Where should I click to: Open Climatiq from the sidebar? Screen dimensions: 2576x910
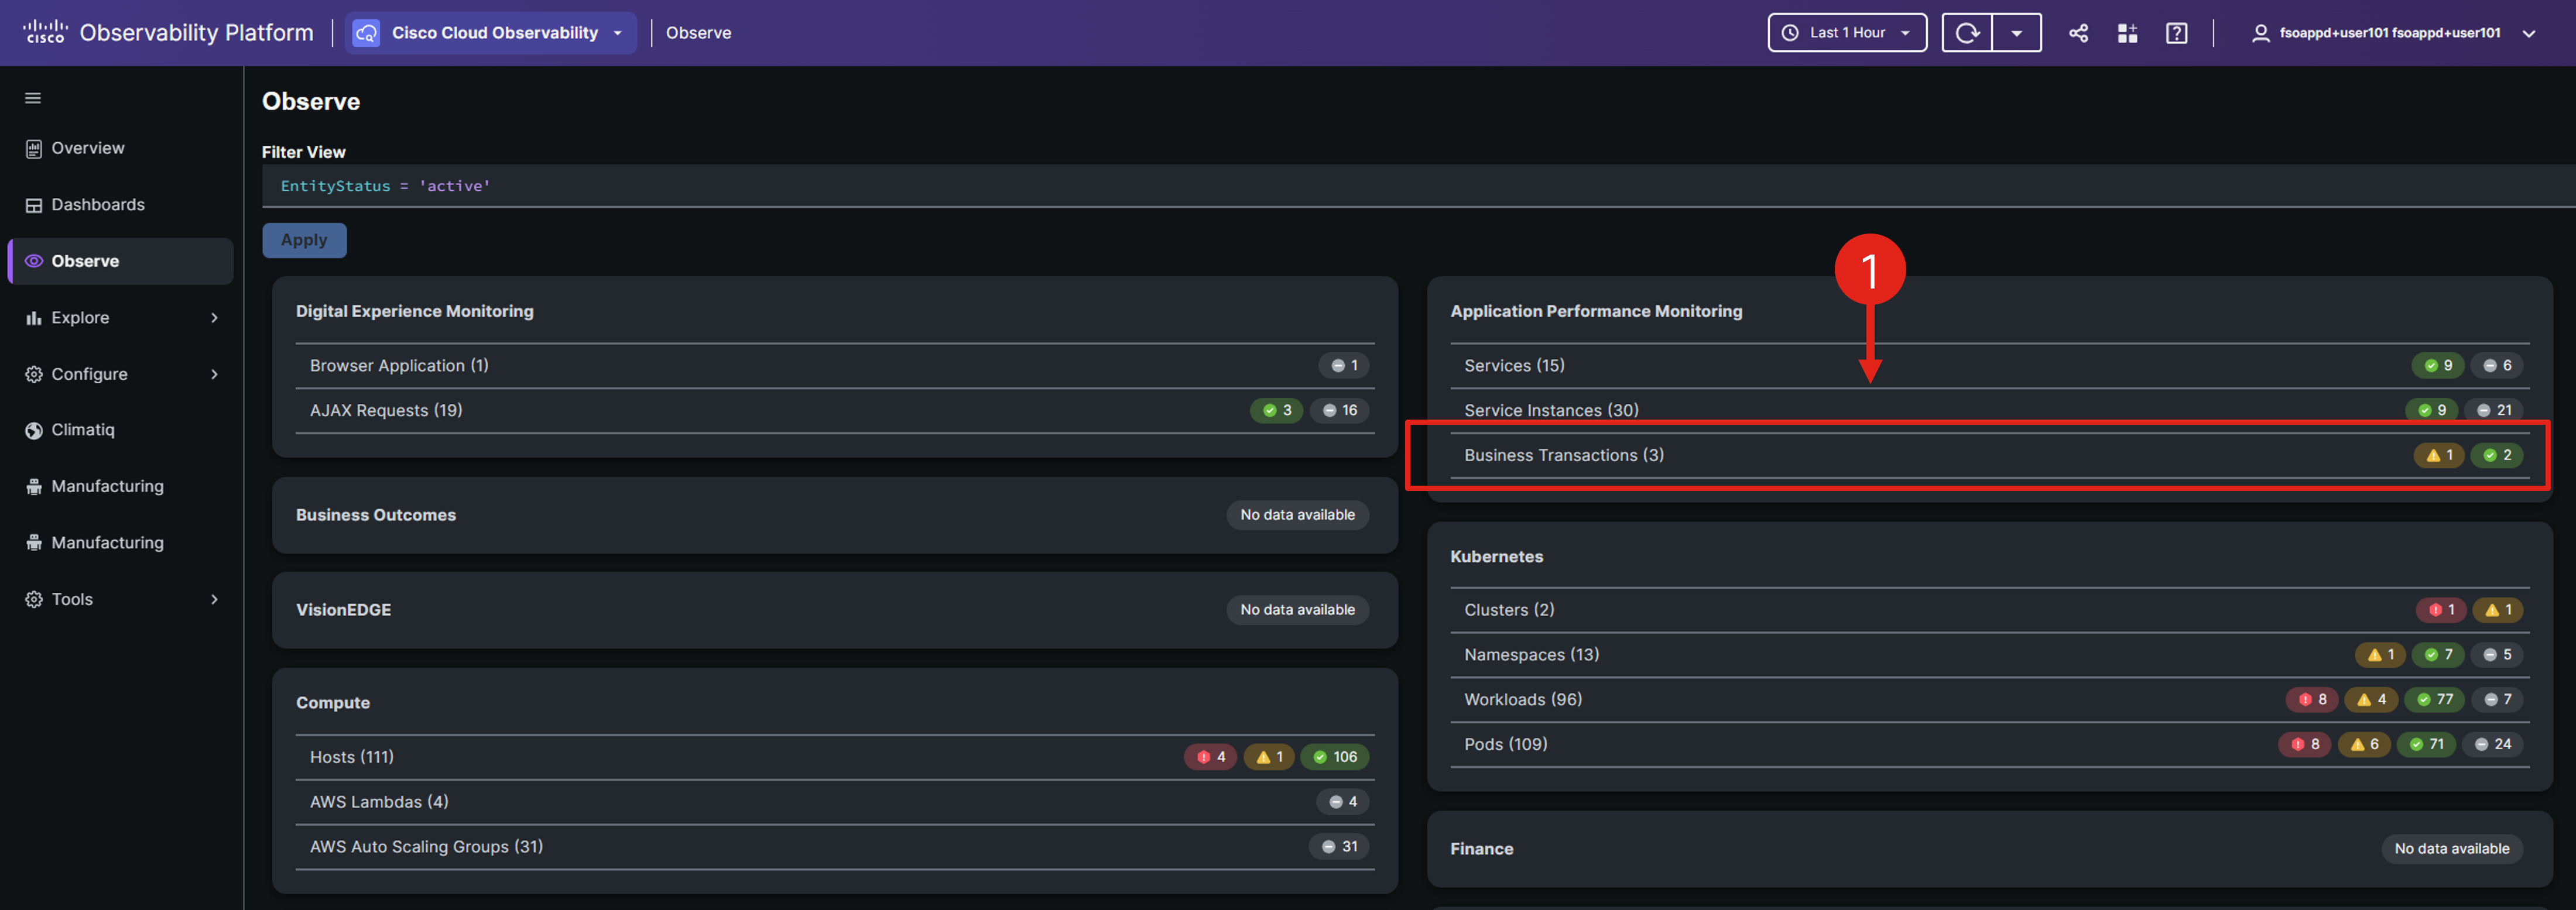82,430
